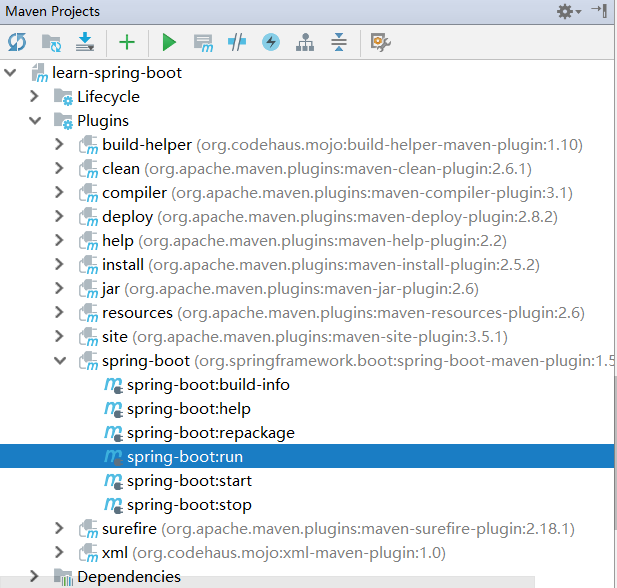Viewport: 617px width, 588px height.
Task: Click learn-spring-boot Maven module icon
Action: click(x=40, y=73)
